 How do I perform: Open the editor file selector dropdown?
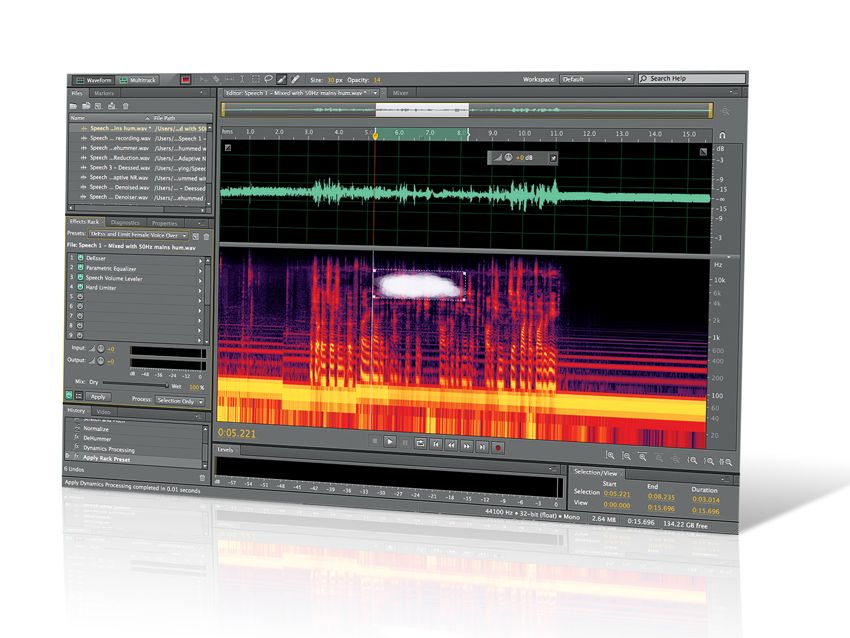tap(375, 93)
